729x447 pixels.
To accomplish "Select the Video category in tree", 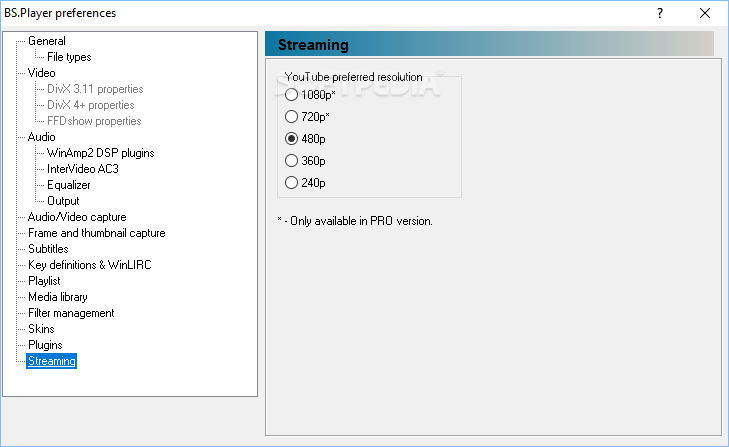I will (x=41, y=73).
